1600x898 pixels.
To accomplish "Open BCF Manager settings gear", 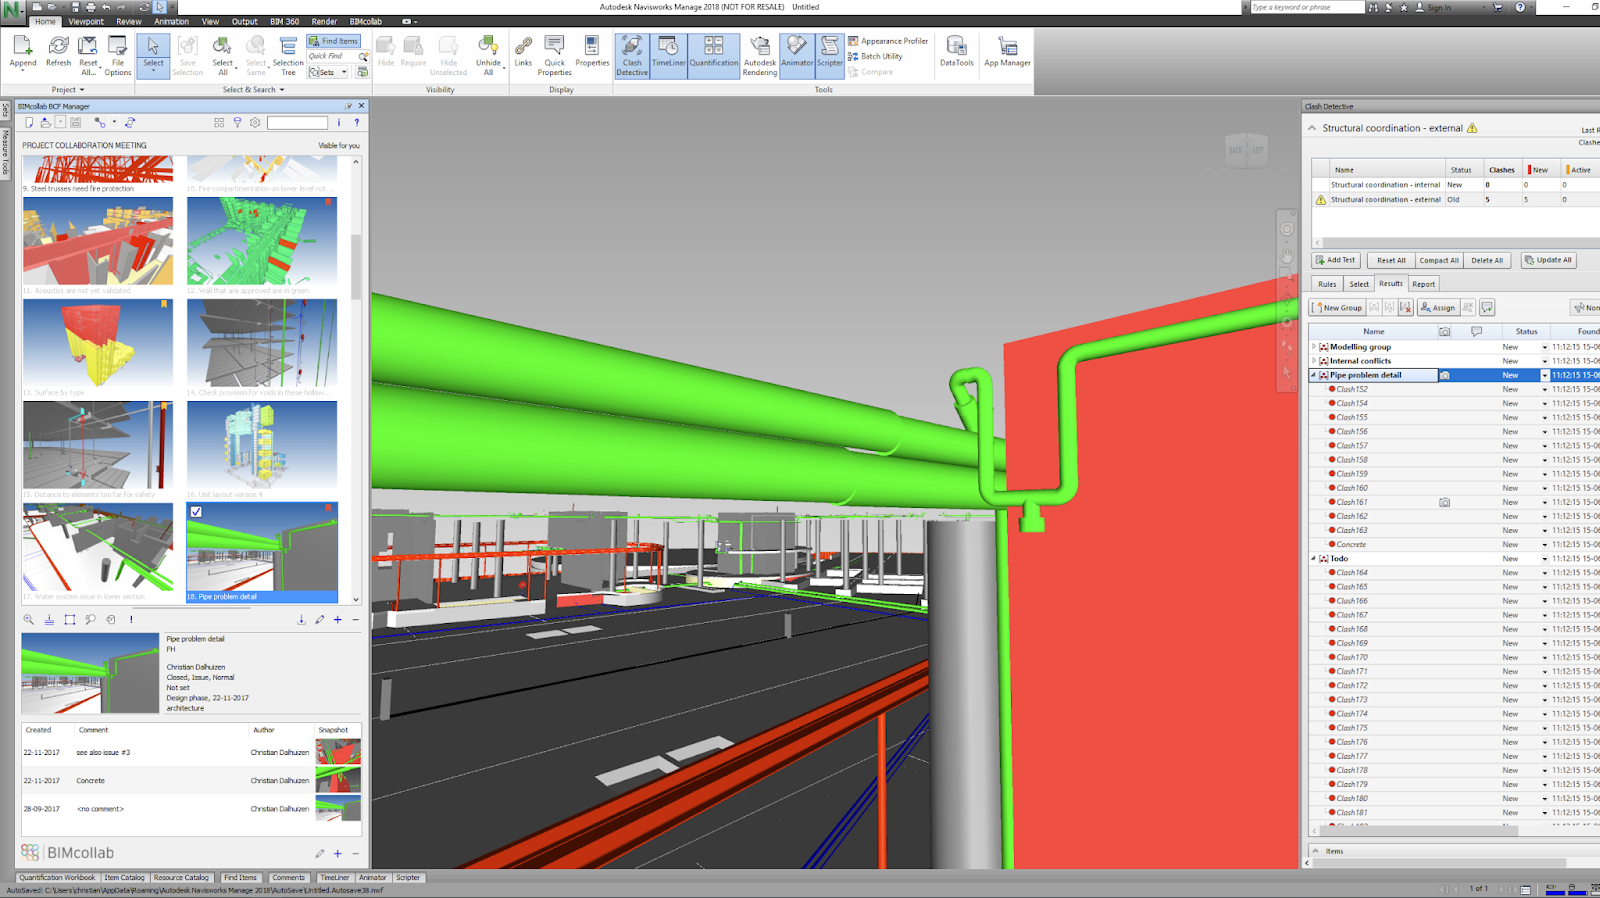I will (x=255, y=123).
